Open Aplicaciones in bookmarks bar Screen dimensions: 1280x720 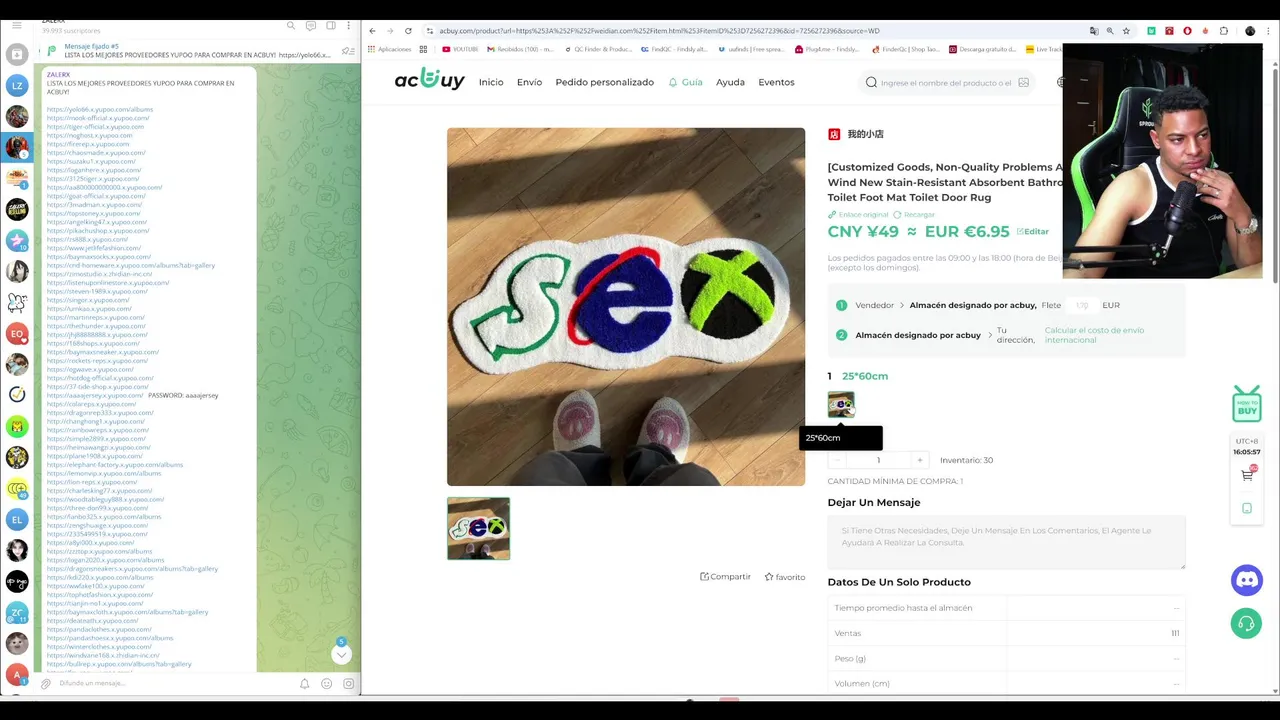pyautogui.click(x=390, y=49)
